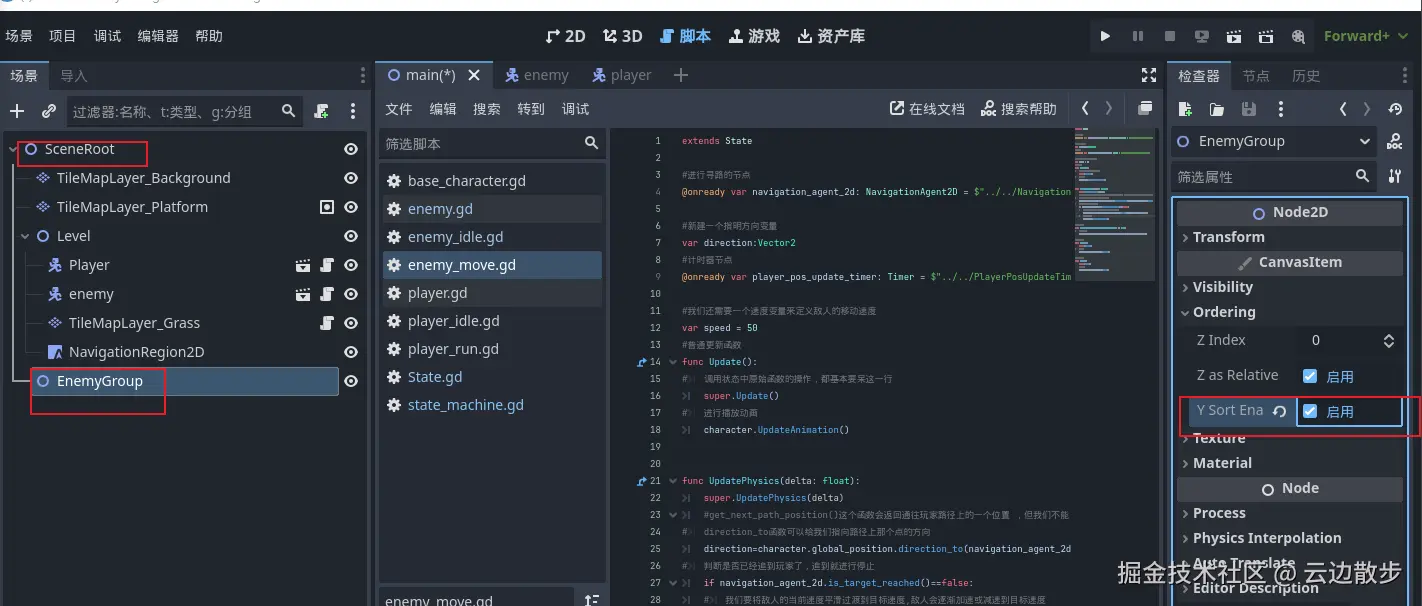Viewport: 1422px width, 606px height.
Task: Open the enemy node's script icon
Action: point(326,294)
